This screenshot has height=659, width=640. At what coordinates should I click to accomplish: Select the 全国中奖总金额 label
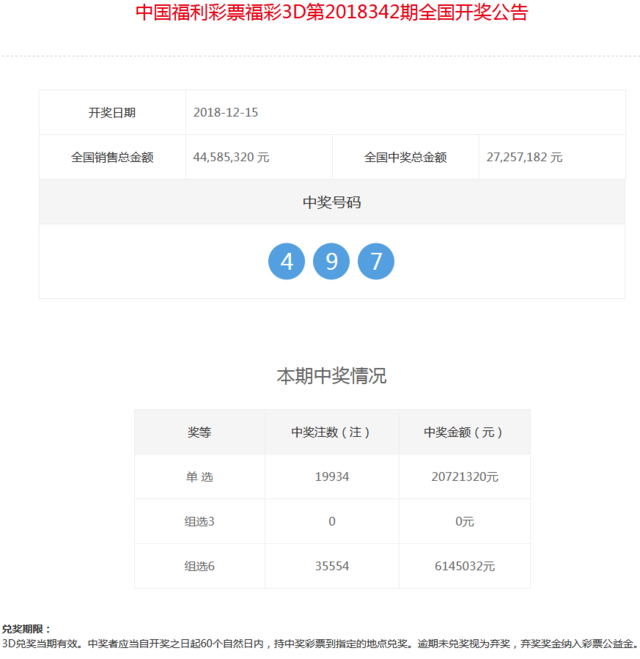pyautogui.click(x=405, y=157)
